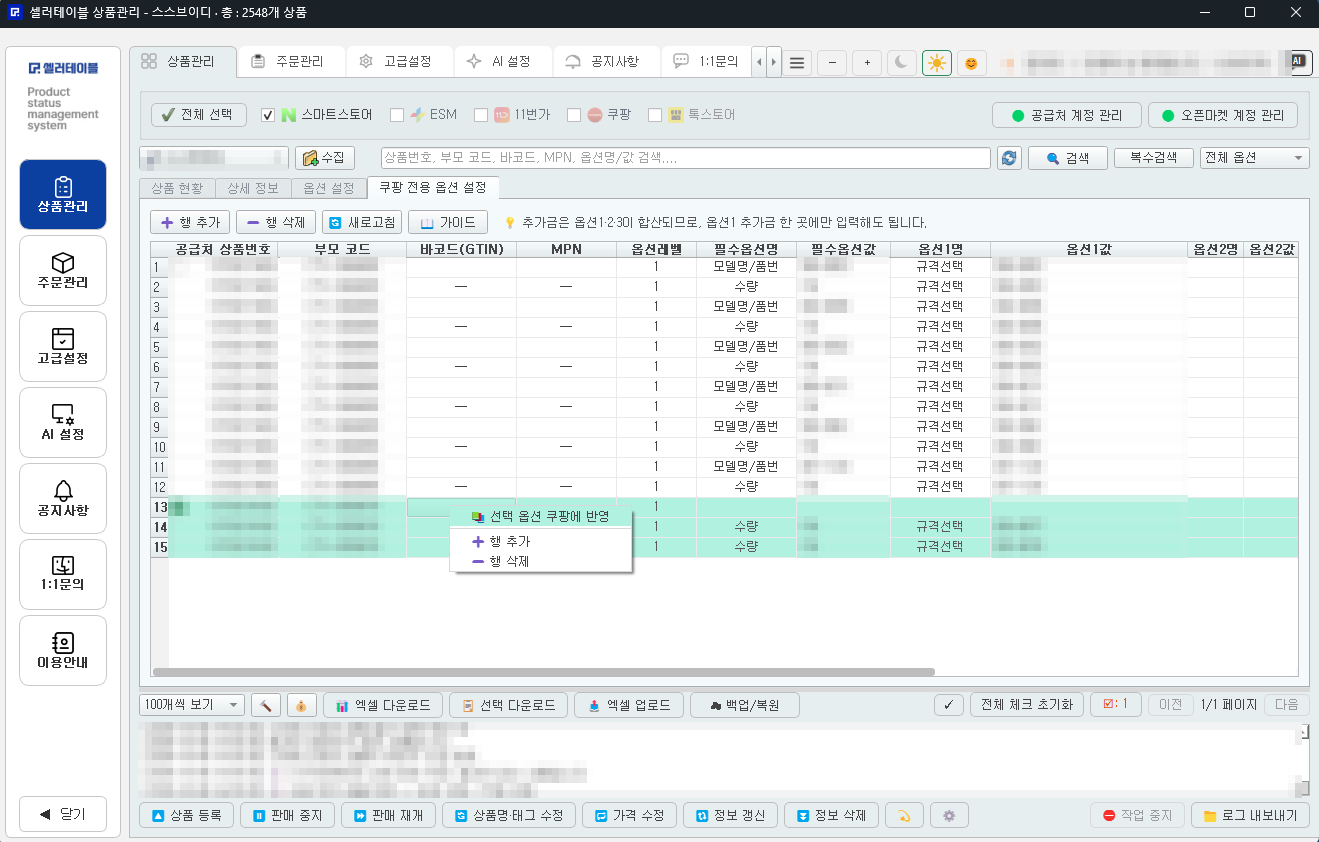Viewport: 1319px width, 842px height.
Task: Click the hamburger menu icon in the tab bar
Action: 797,63
